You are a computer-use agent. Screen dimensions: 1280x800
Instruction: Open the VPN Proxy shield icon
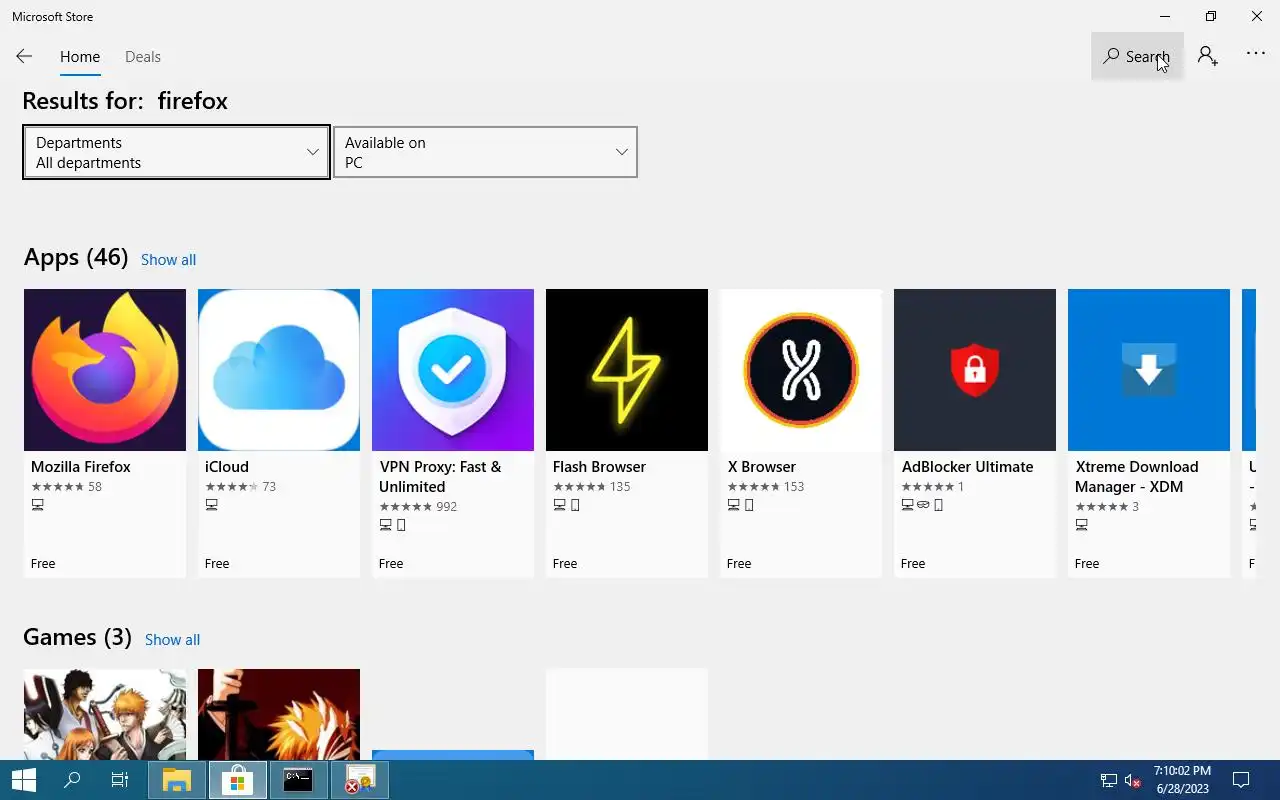point(453,370)
